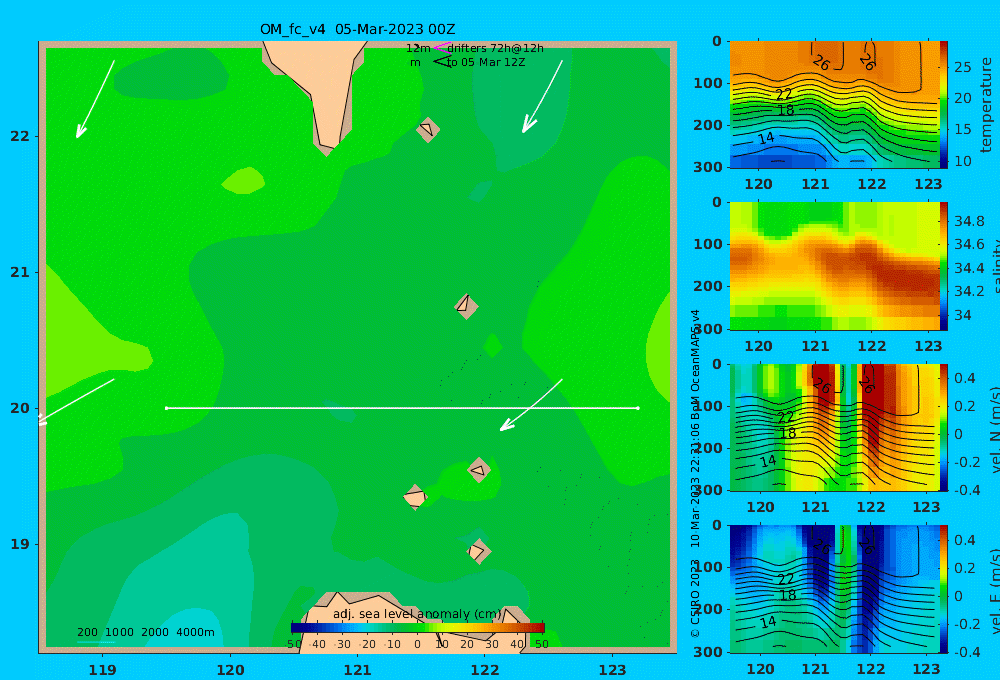
Task: Click the 'temperature' colorbar axis label
Action: pos(986,105)
